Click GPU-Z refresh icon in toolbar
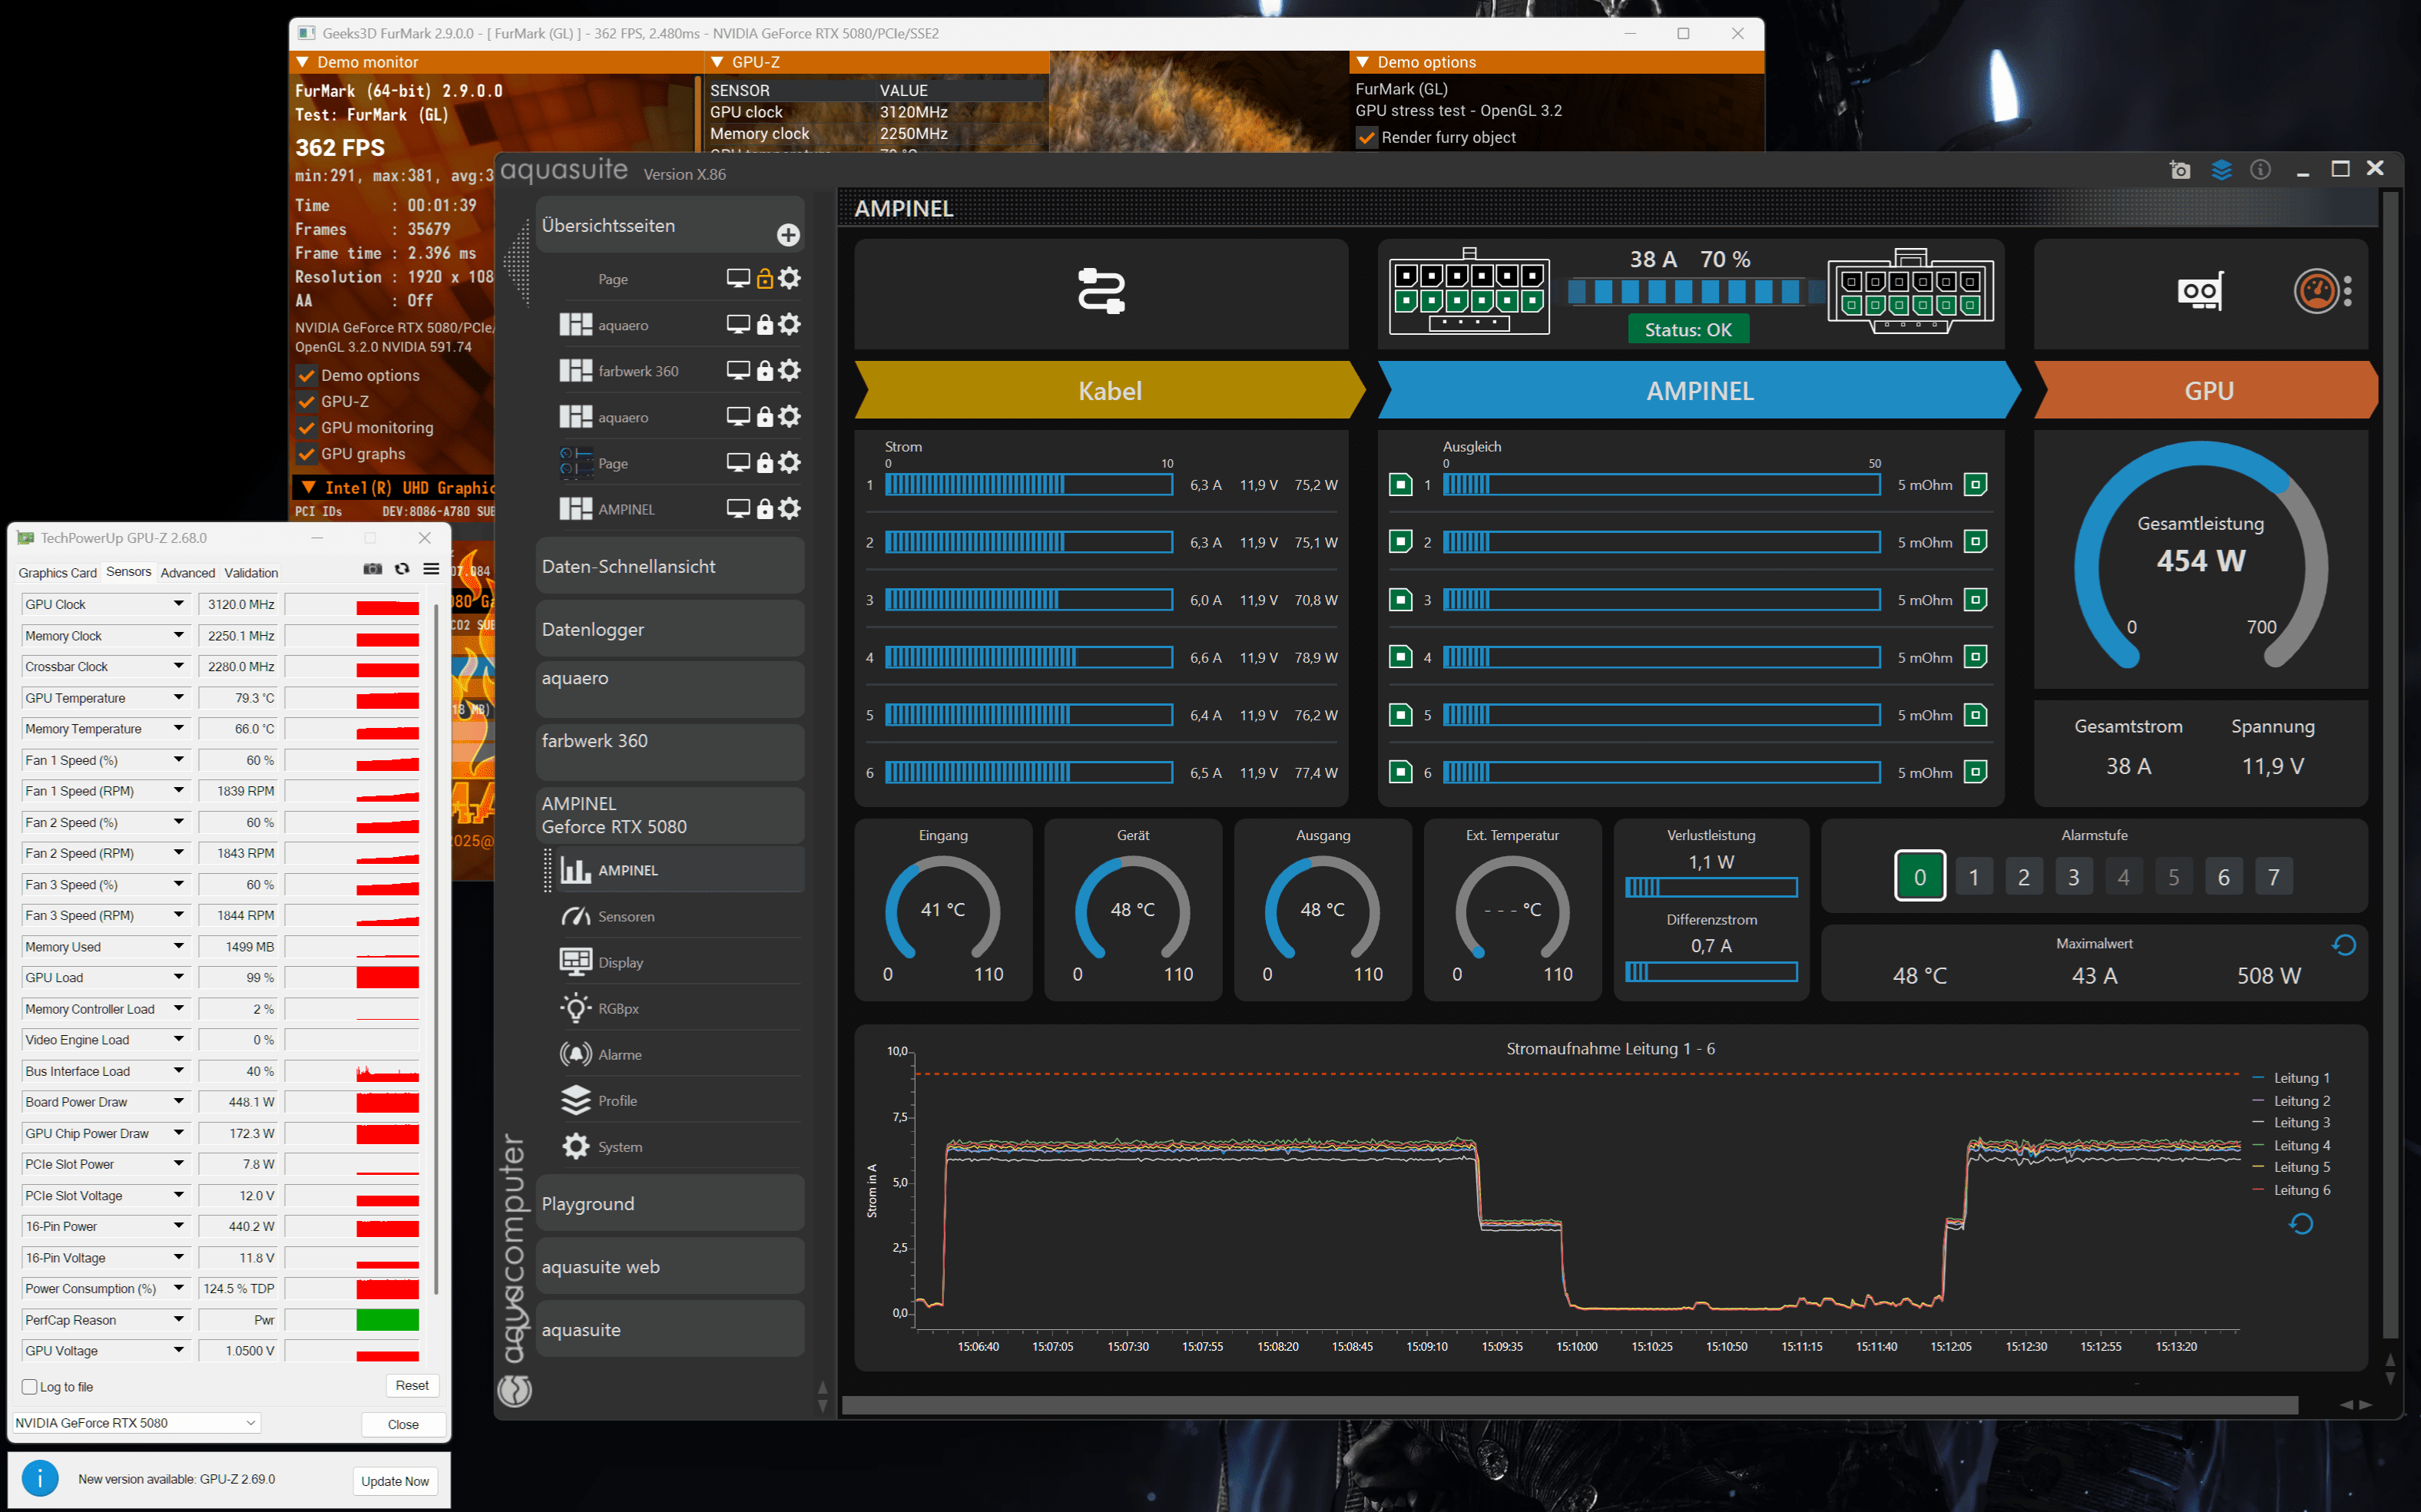The image size is (2421, 1512). pyautogui.click(x=402, y=569)
